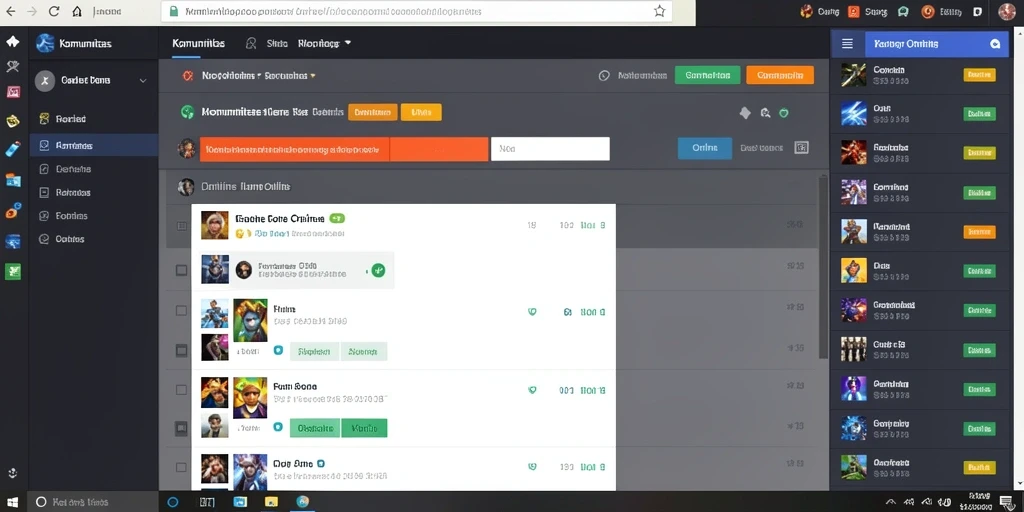Open the round profile avatar in the top bar

[1006, 11]
